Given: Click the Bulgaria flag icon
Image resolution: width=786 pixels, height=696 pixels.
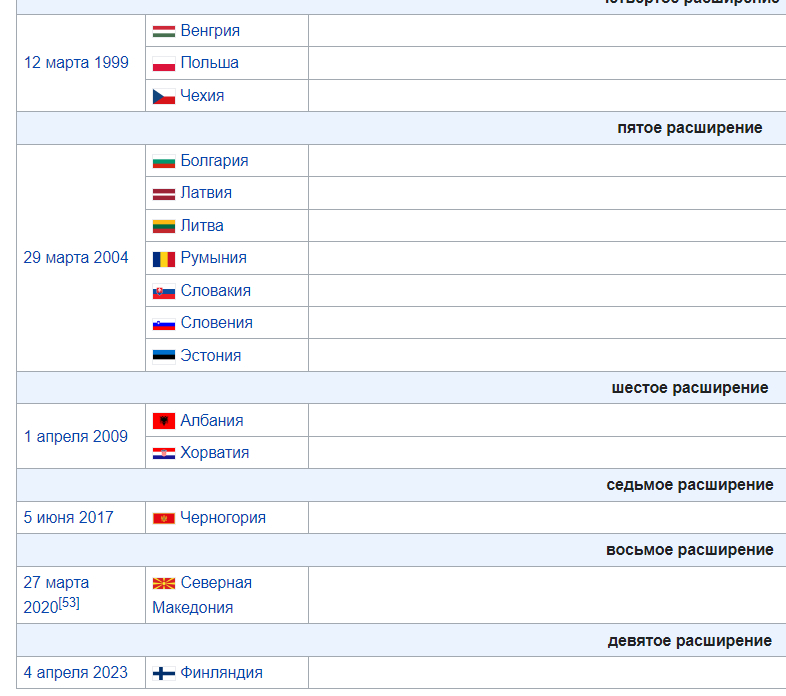Looking at the screenshot, I should [x=164, y=161].
